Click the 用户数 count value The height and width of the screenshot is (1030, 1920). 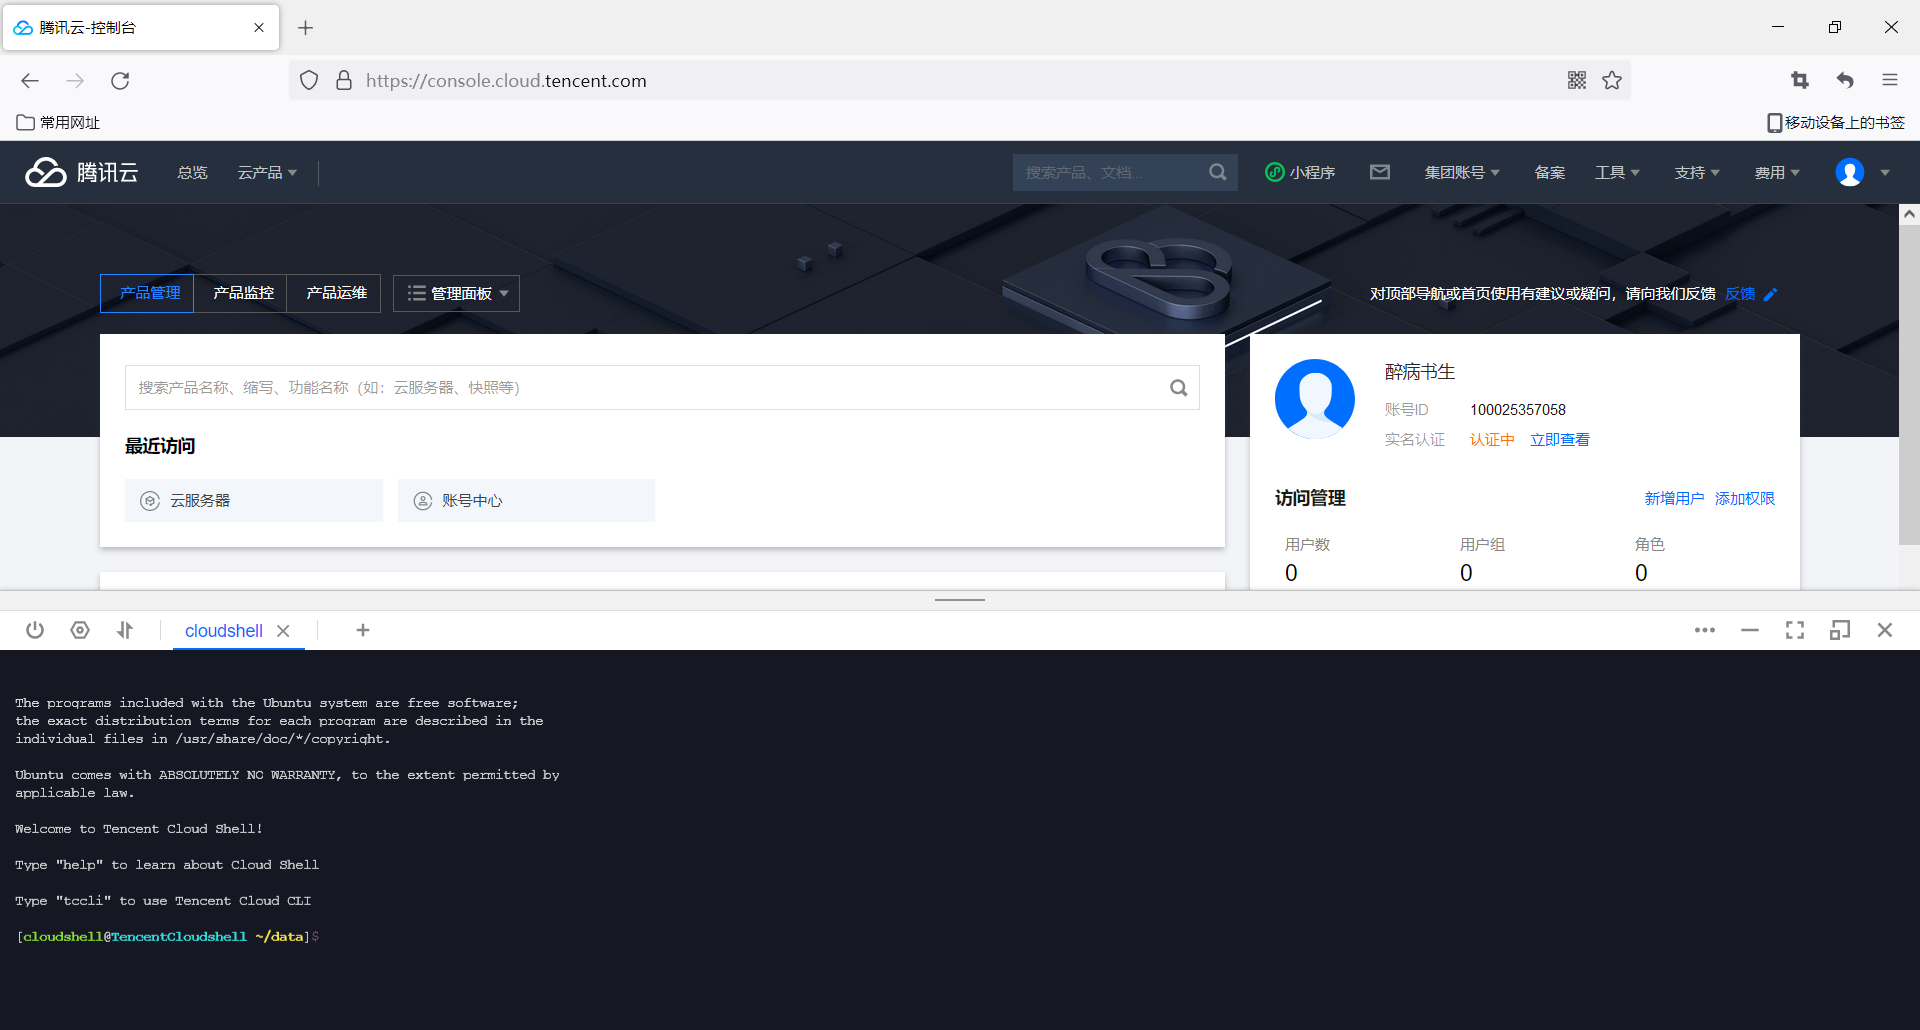1291,573
